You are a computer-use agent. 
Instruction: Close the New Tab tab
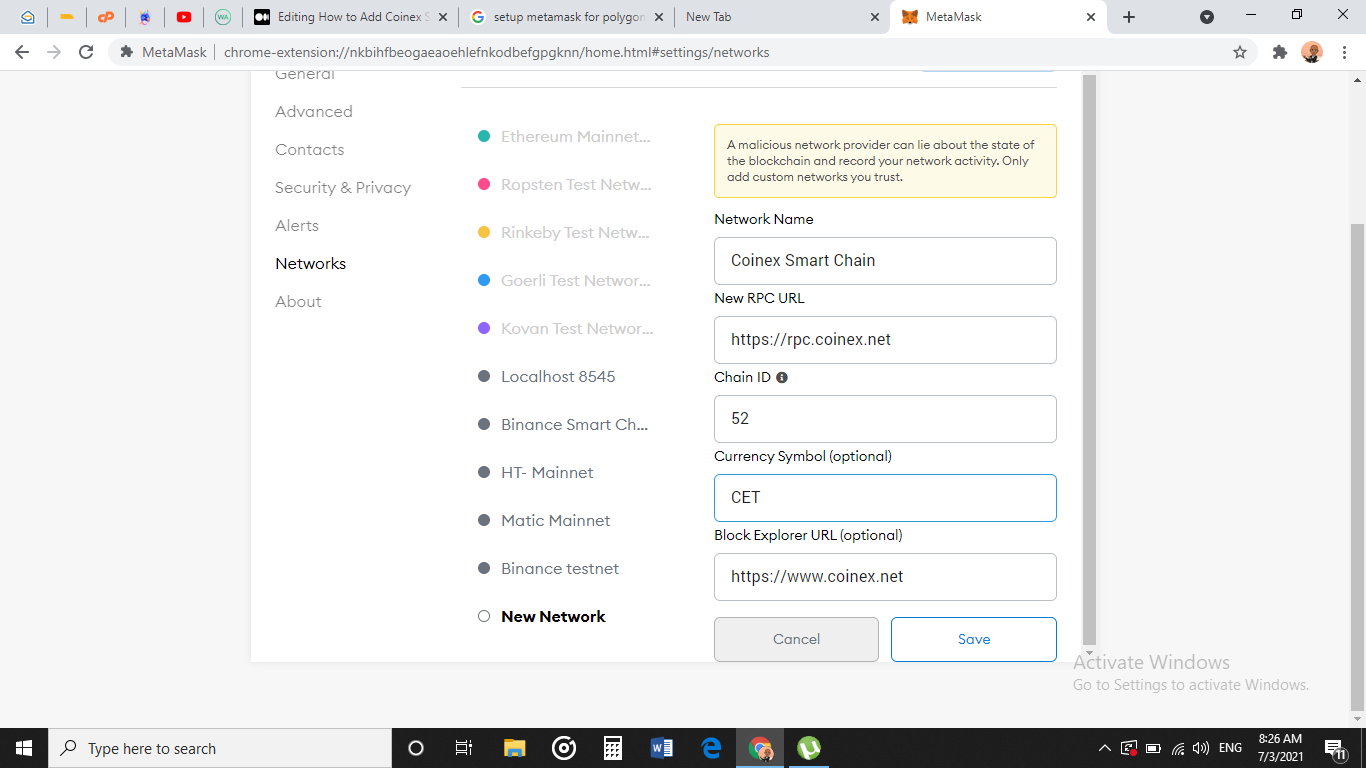point(874,17)
